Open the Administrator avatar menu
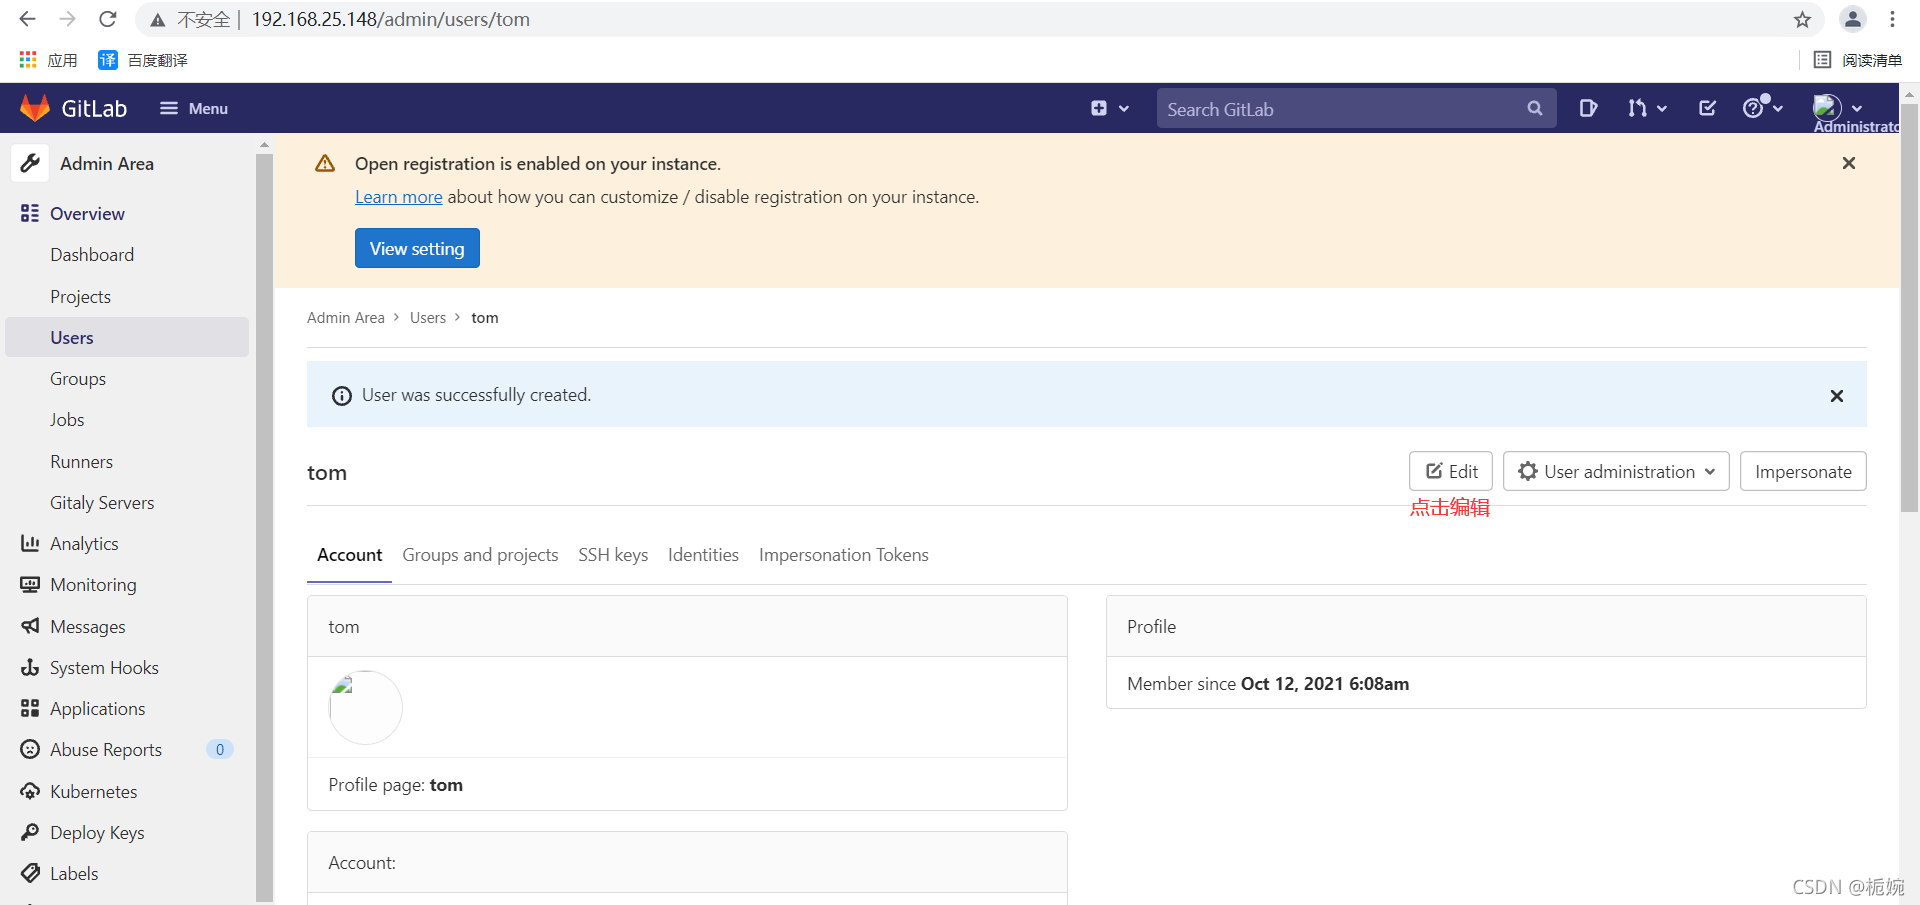This screenshot has height=905, width=1920. [x=1838, y=107]
